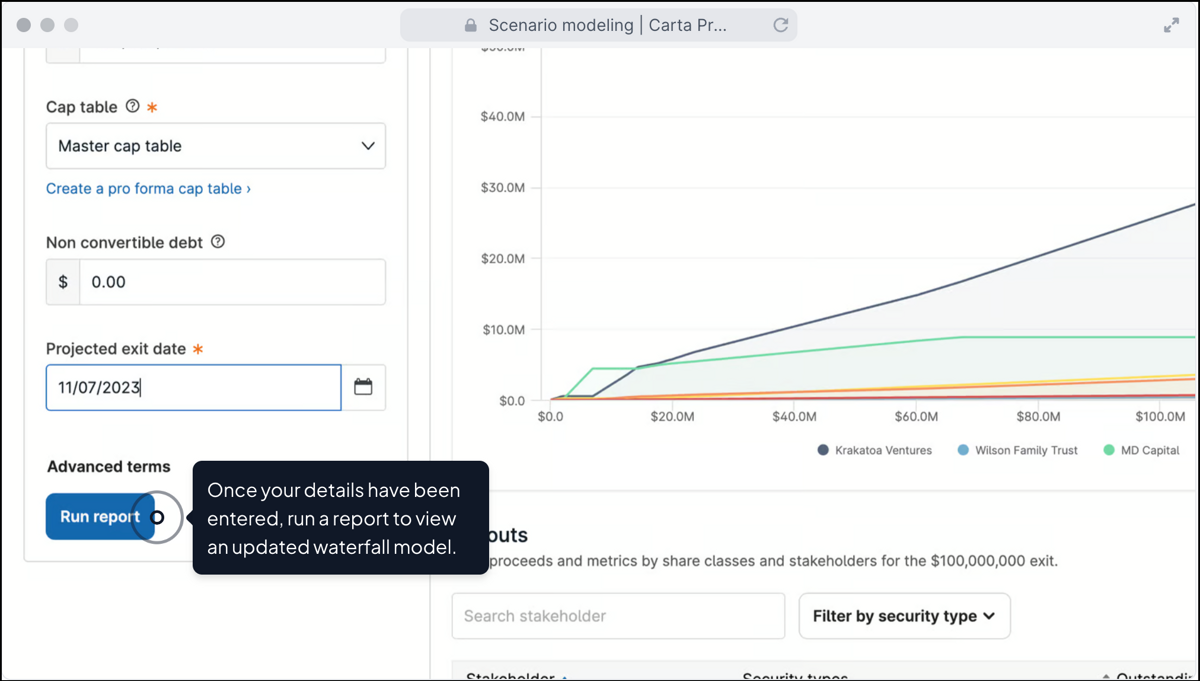Open the Master cap table dropdown
This screenshot has width=1200, height=681.
click(215, 145)
